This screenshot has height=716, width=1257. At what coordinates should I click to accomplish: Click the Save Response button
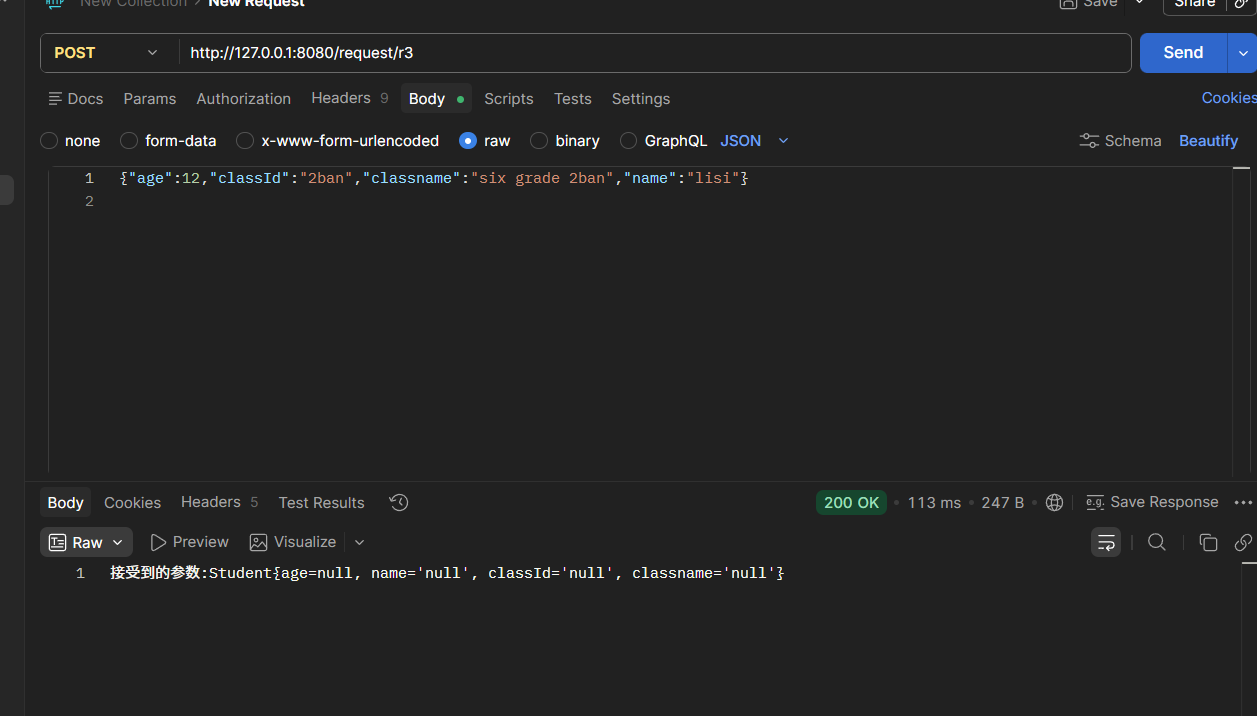click(1152, 502)
